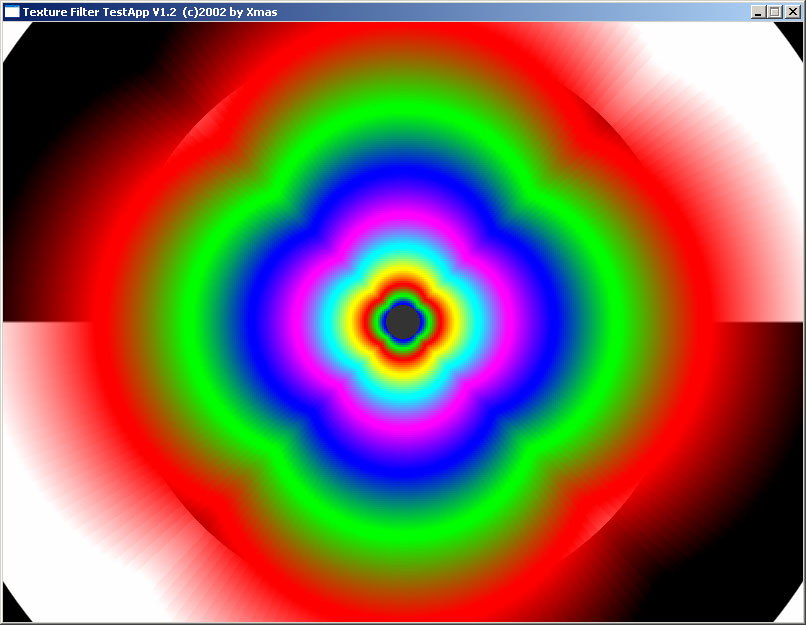
Task: Click the dark gray circle at the tunnel center
Action: [x=404, y=322]
